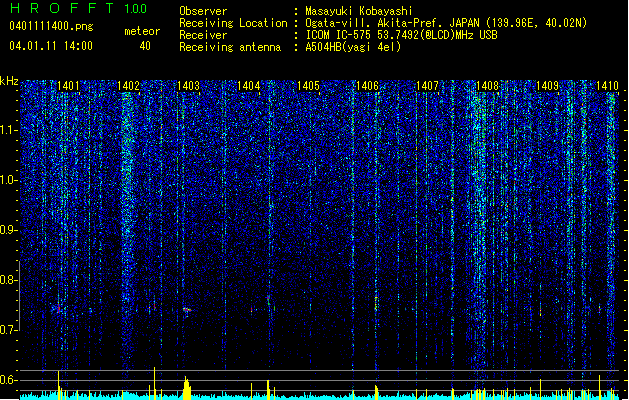Click the 1407 time marker
Screen dimensions: 629x400
tap(428, 86)
